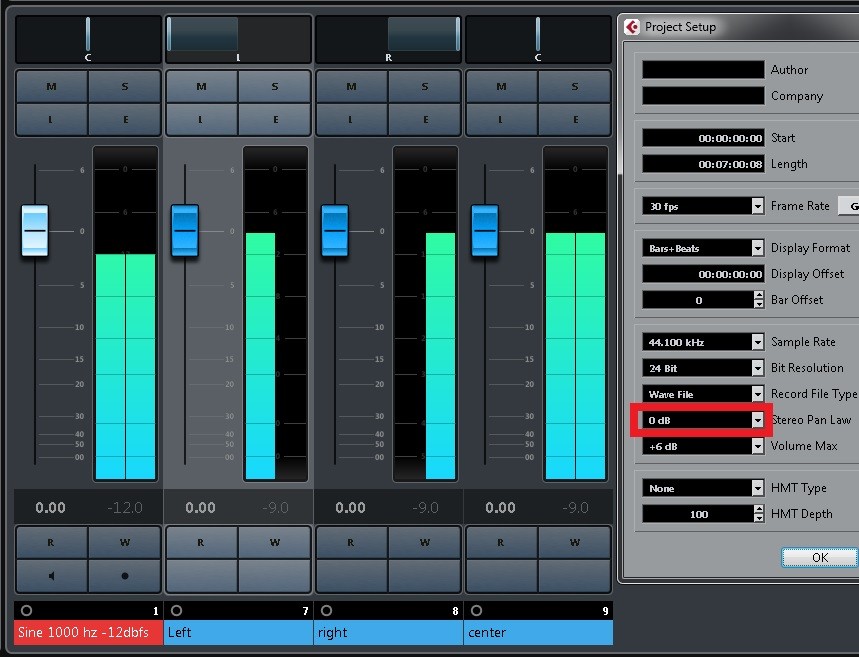Click the pan control of center channel
Screen dimensions: 859x657
point(538,39)
